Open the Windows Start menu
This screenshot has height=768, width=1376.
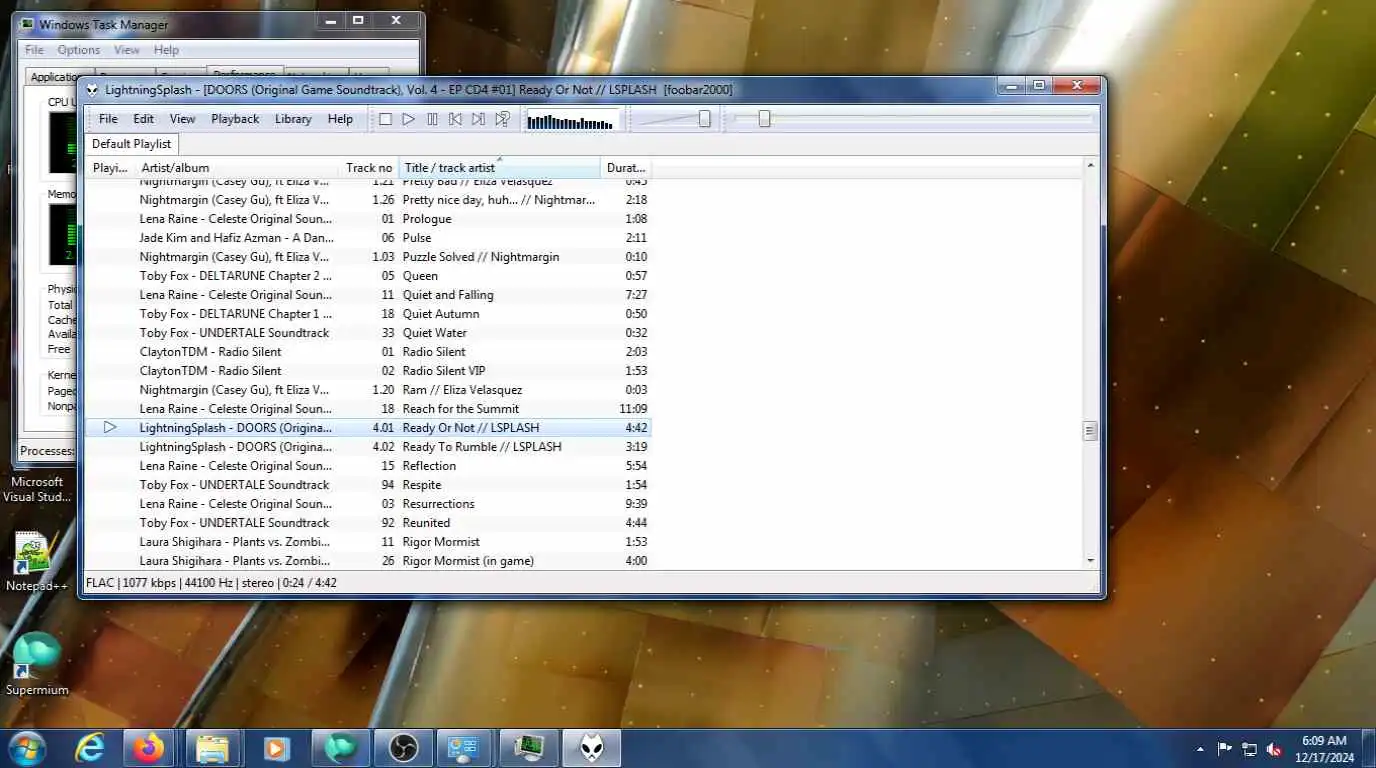click(x=27, y=748)
